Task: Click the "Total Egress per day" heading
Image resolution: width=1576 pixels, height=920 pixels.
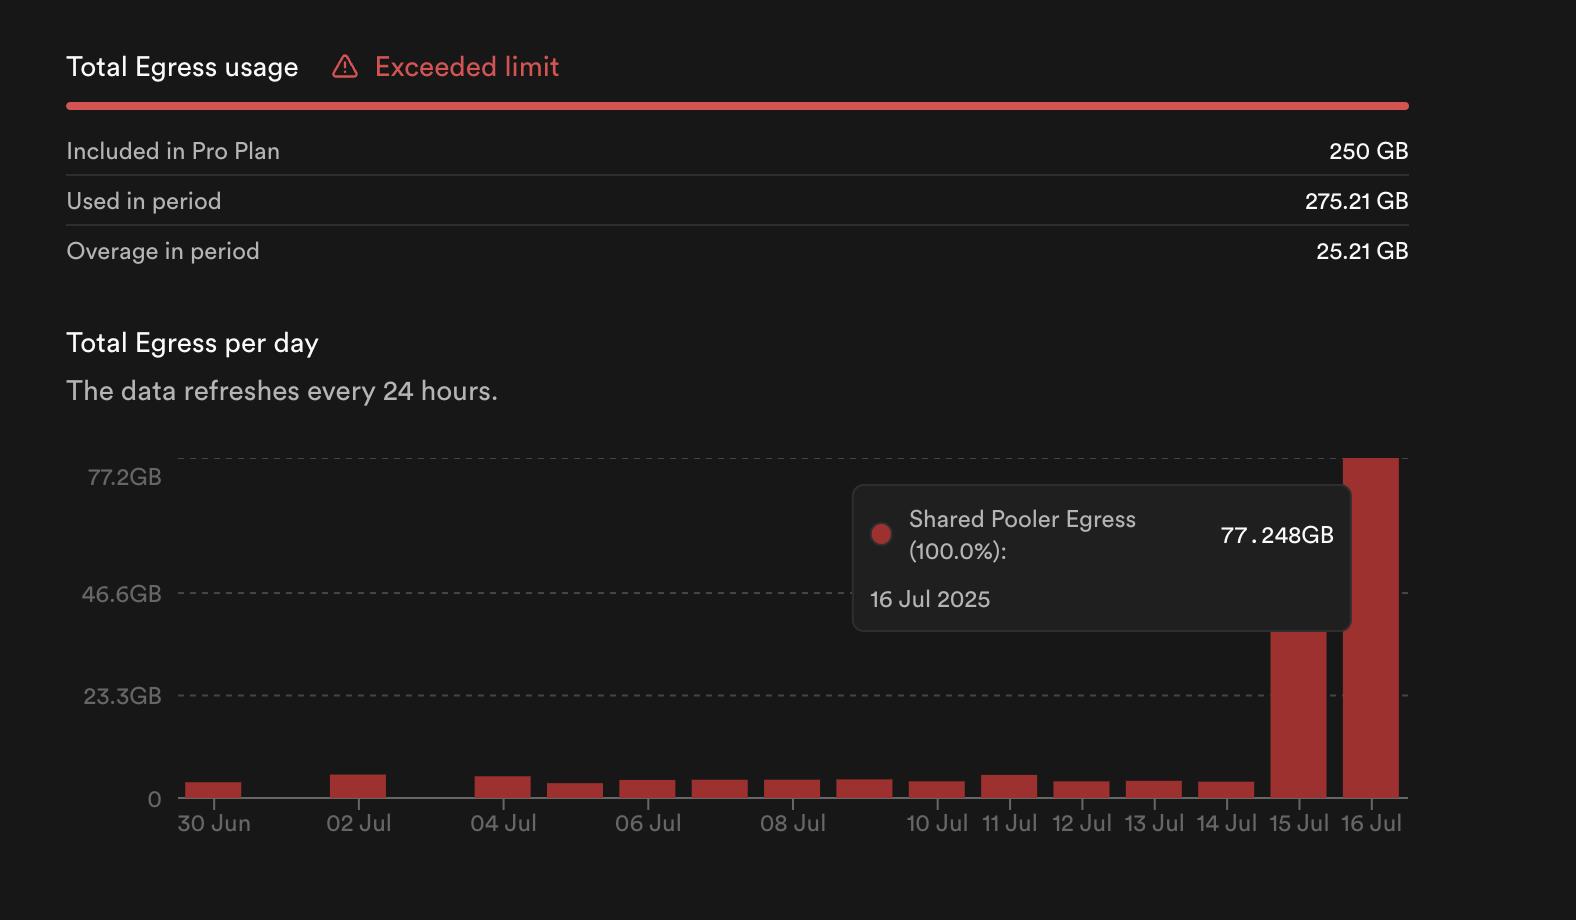Action: point(192,343)
